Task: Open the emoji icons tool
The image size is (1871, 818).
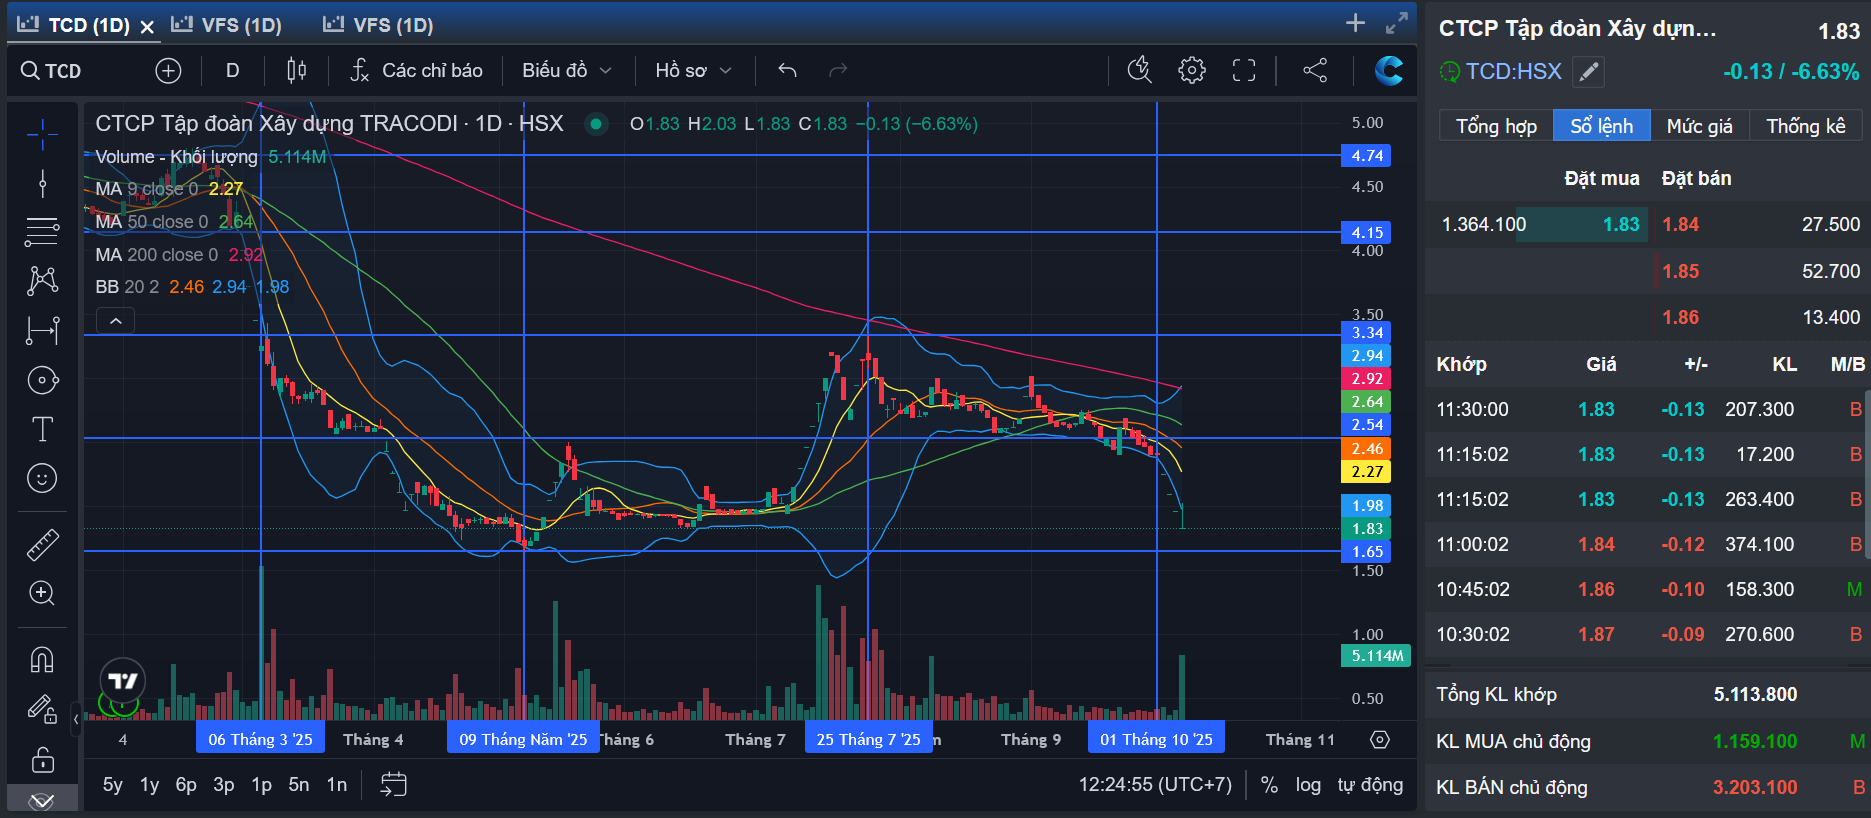Action: 42,478
